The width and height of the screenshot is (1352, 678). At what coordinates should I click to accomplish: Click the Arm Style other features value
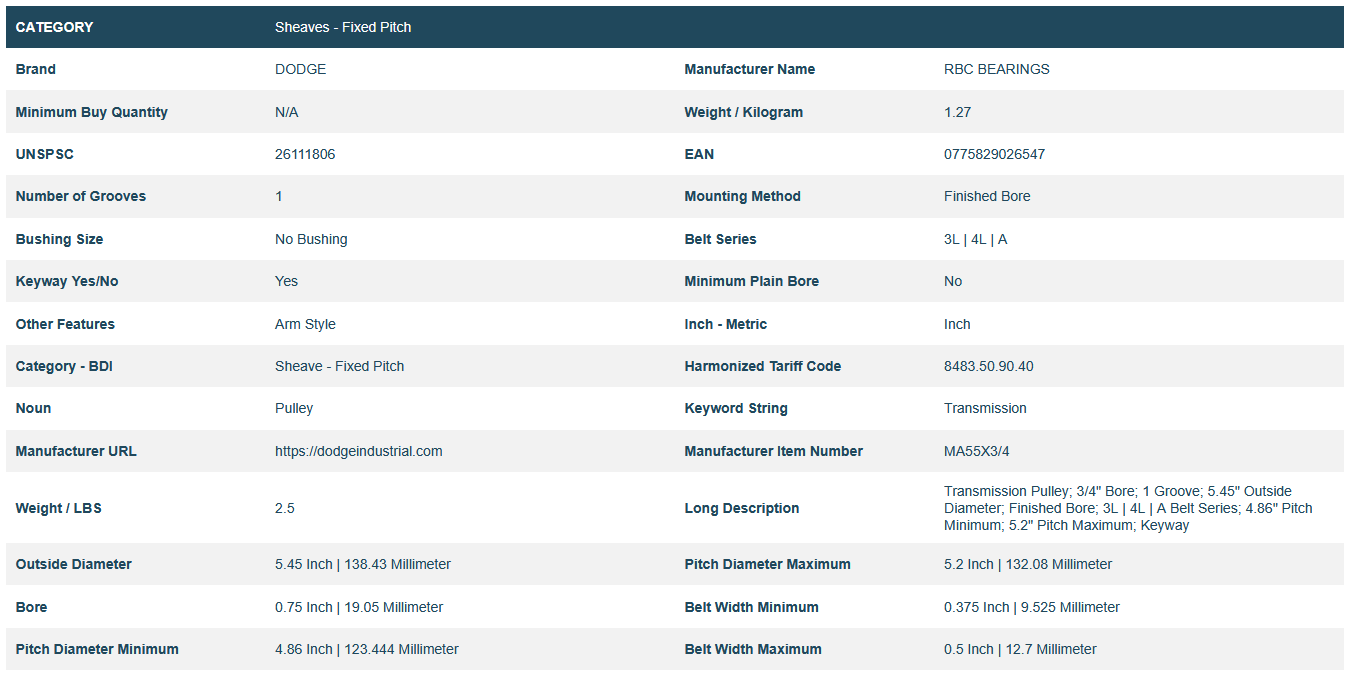(305, 324)
